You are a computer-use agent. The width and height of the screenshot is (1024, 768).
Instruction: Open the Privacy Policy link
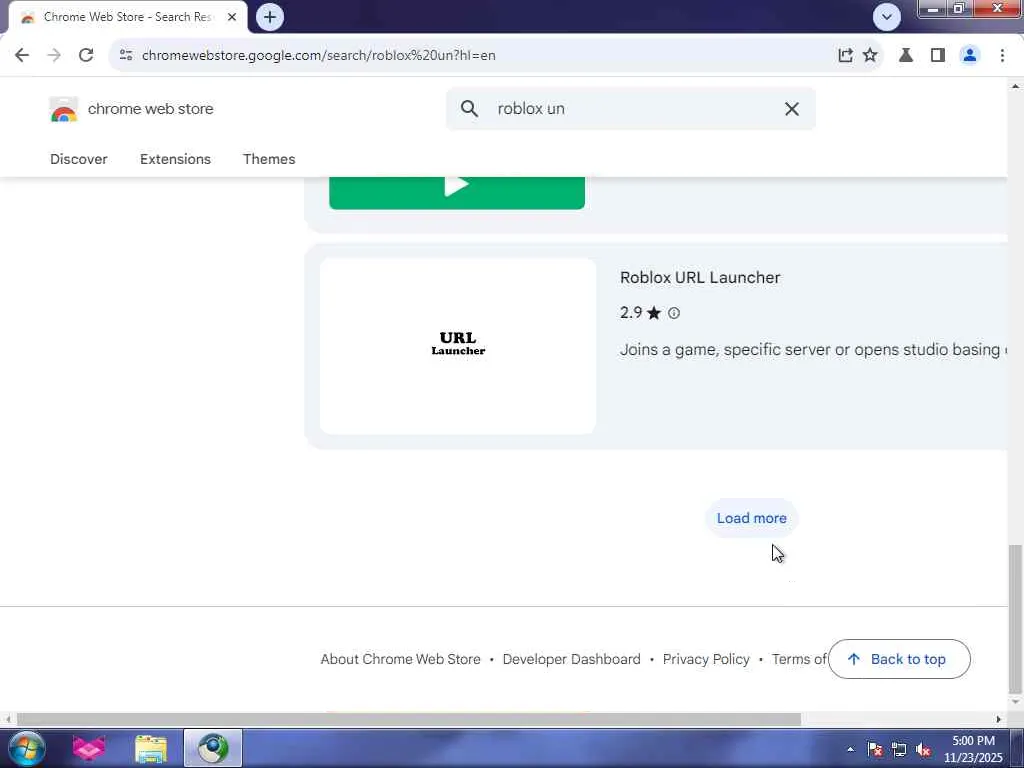coord(706,660)
